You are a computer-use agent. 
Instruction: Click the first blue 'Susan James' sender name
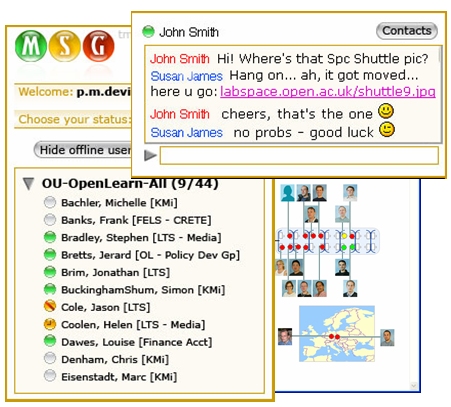187,76
